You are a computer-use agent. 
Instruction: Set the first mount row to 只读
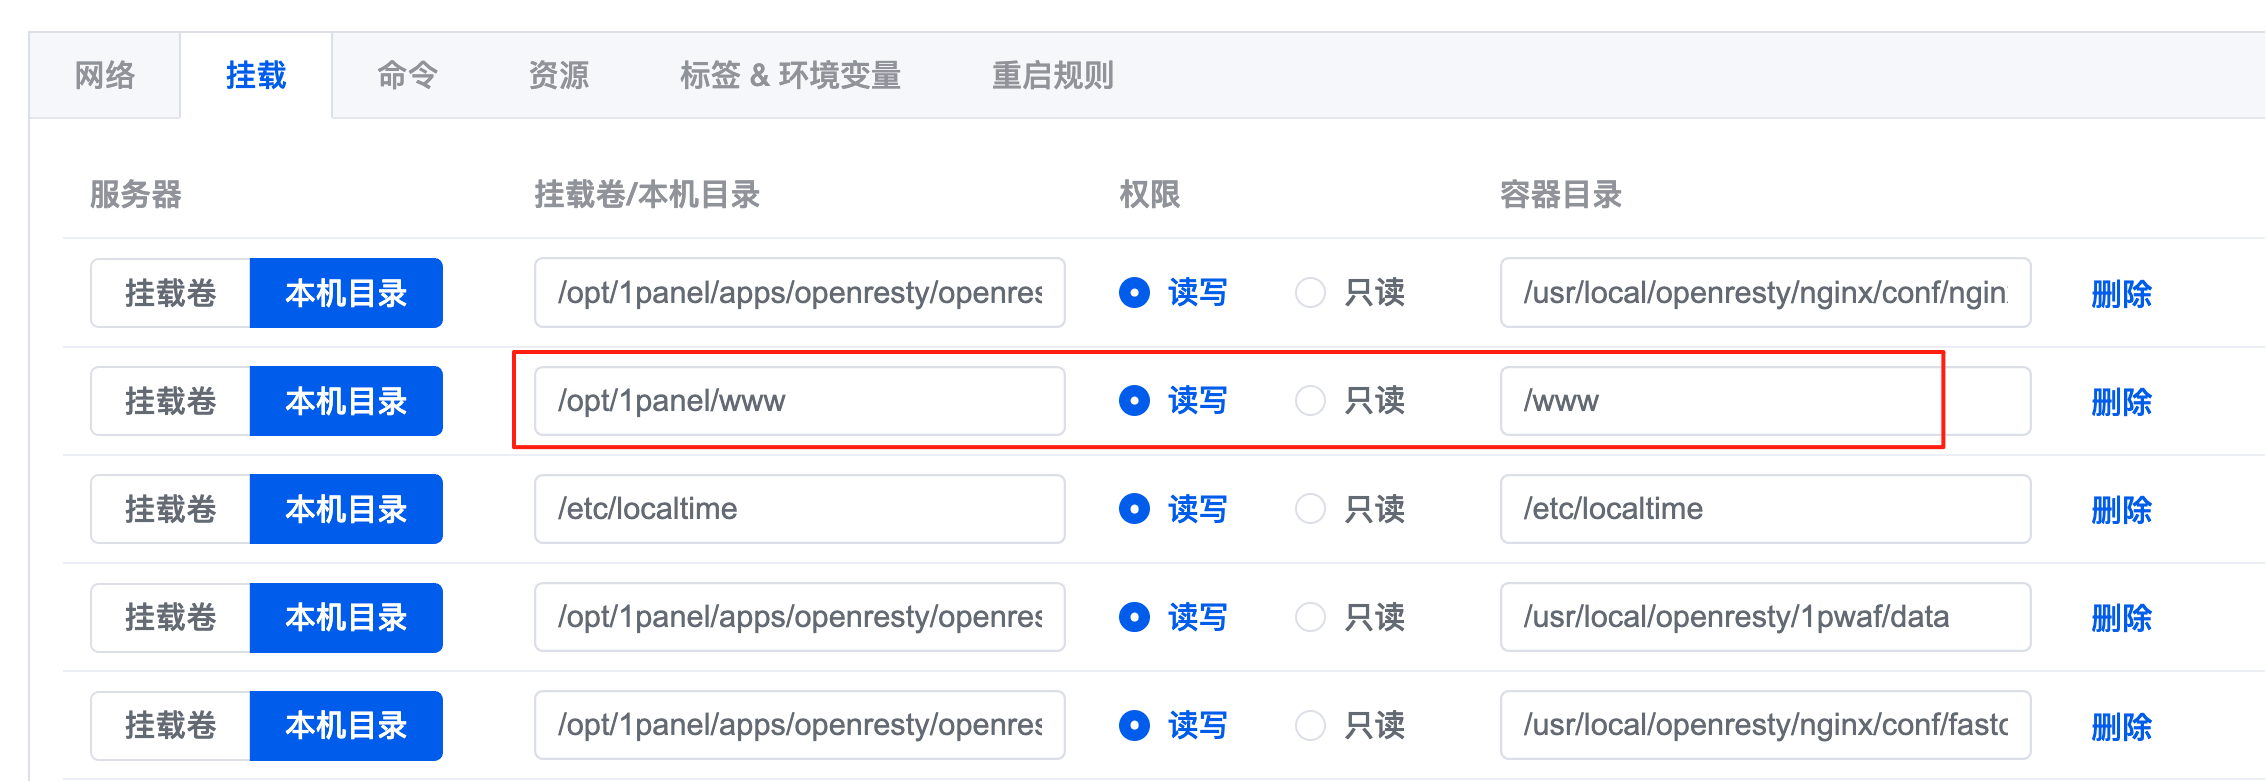coord(1310,293)
